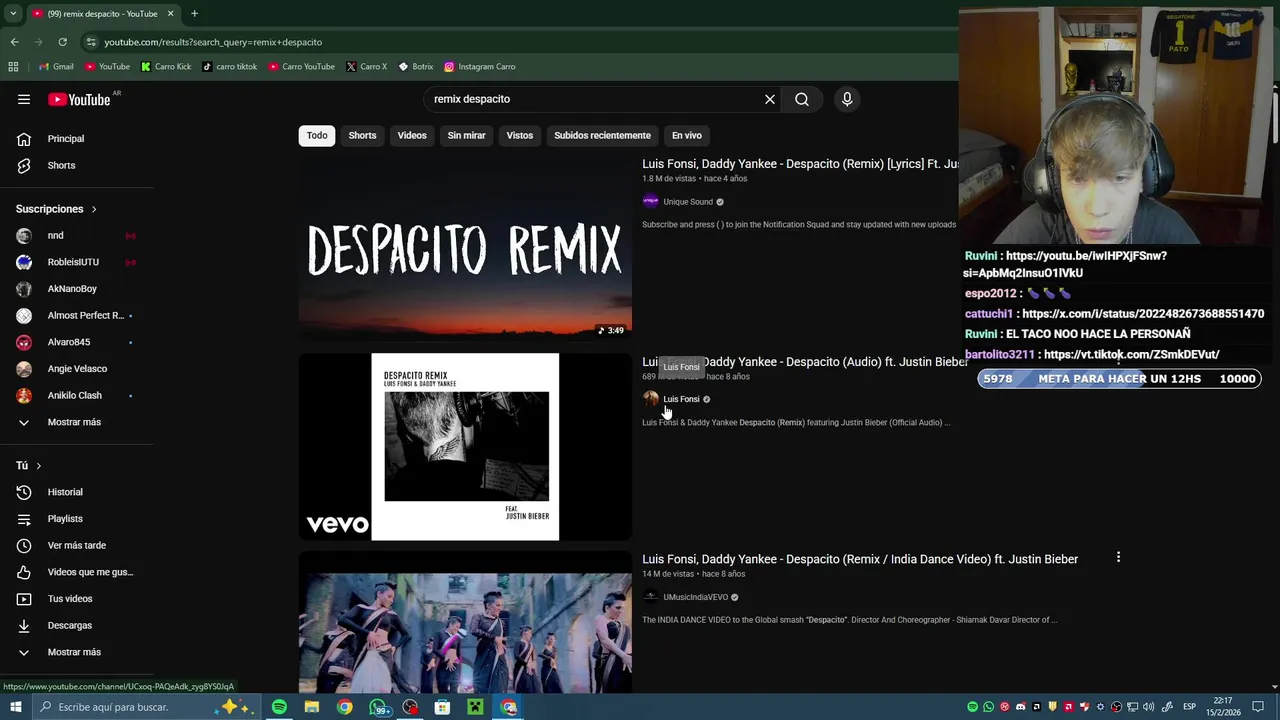Play the India Dance Video thumbnail
1280x720 pixels.
point(465,622)
